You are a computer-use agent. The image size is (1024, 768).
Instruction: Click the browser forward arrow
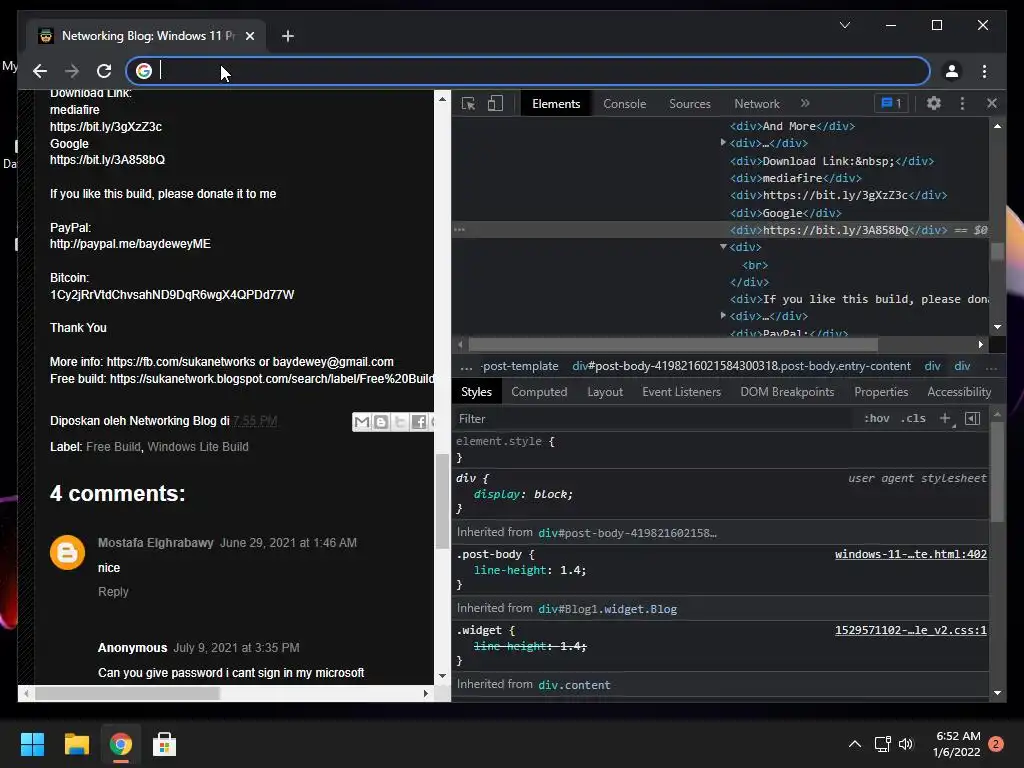pos(72,71)
